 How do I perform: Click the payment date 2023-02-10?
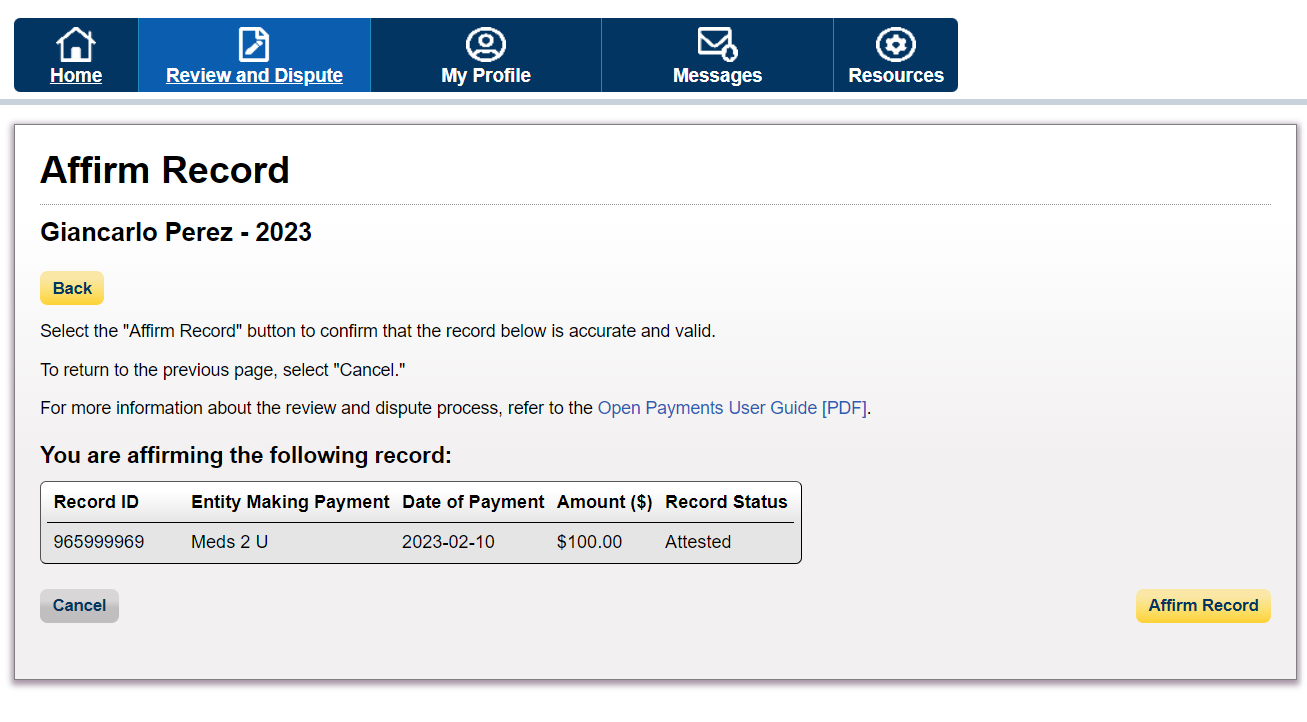(x=448, y=542)
